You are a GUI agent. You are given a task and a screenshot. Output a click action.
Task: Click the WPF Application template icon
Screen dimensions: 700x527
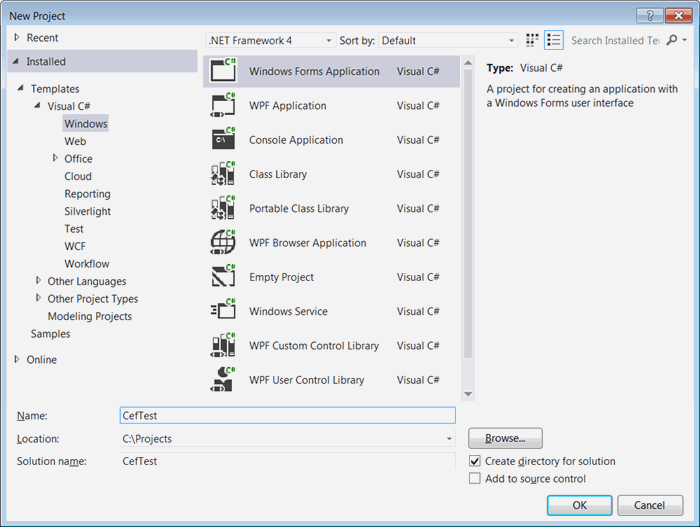point(223,105)
